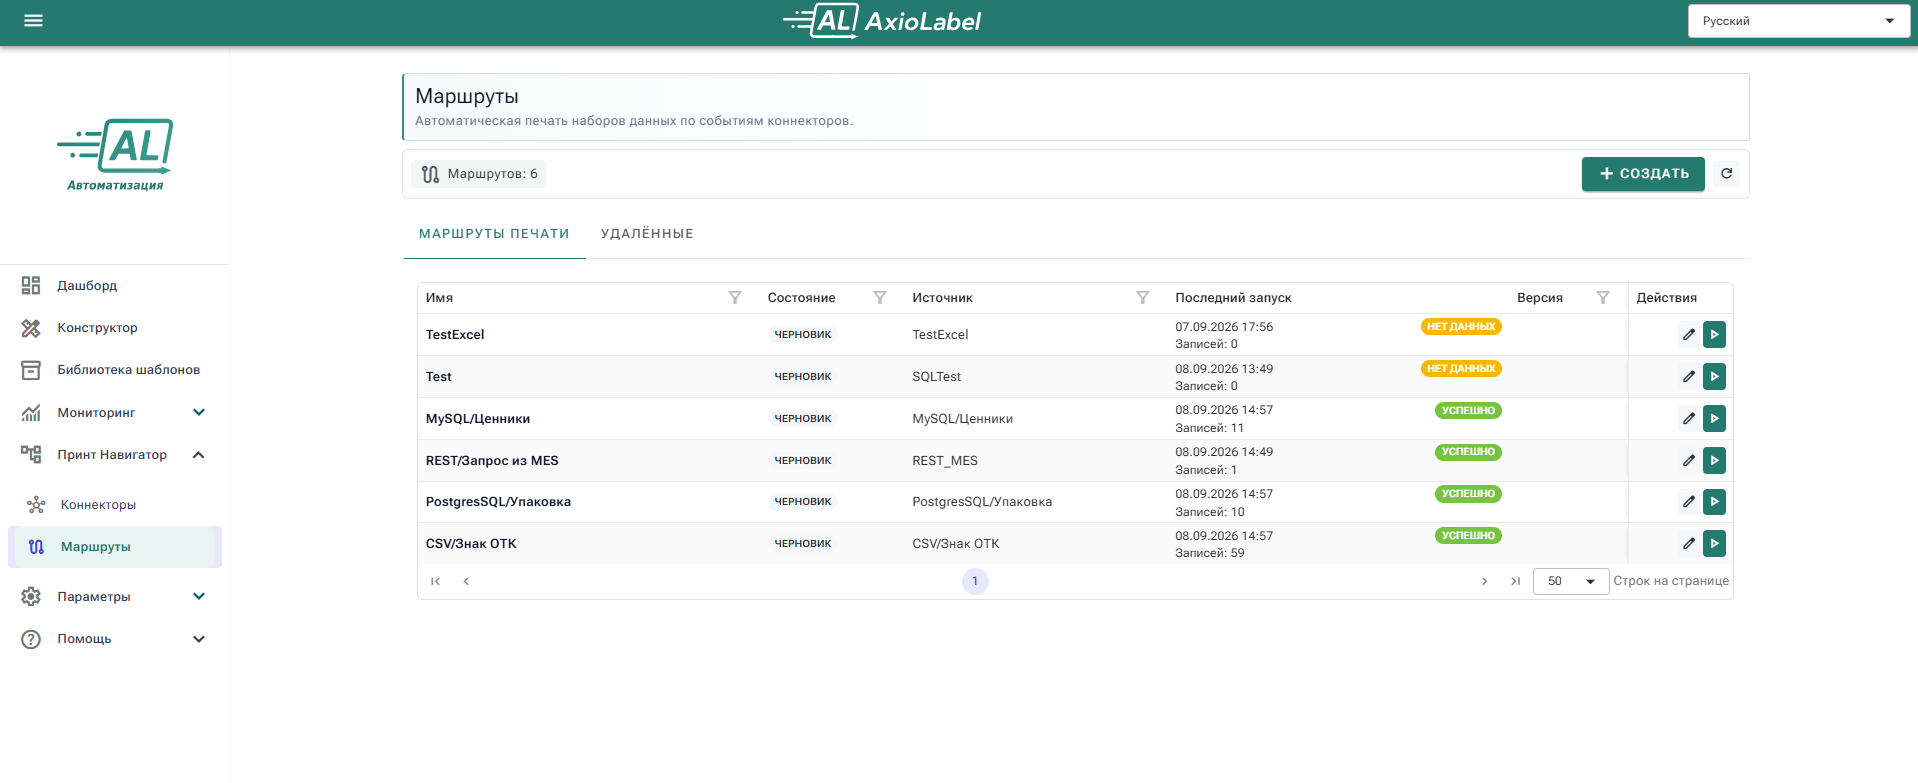Edit the REST/Запрос из MES route
The width and height of the screenshot is (1918, 783).
(1688, 461)
